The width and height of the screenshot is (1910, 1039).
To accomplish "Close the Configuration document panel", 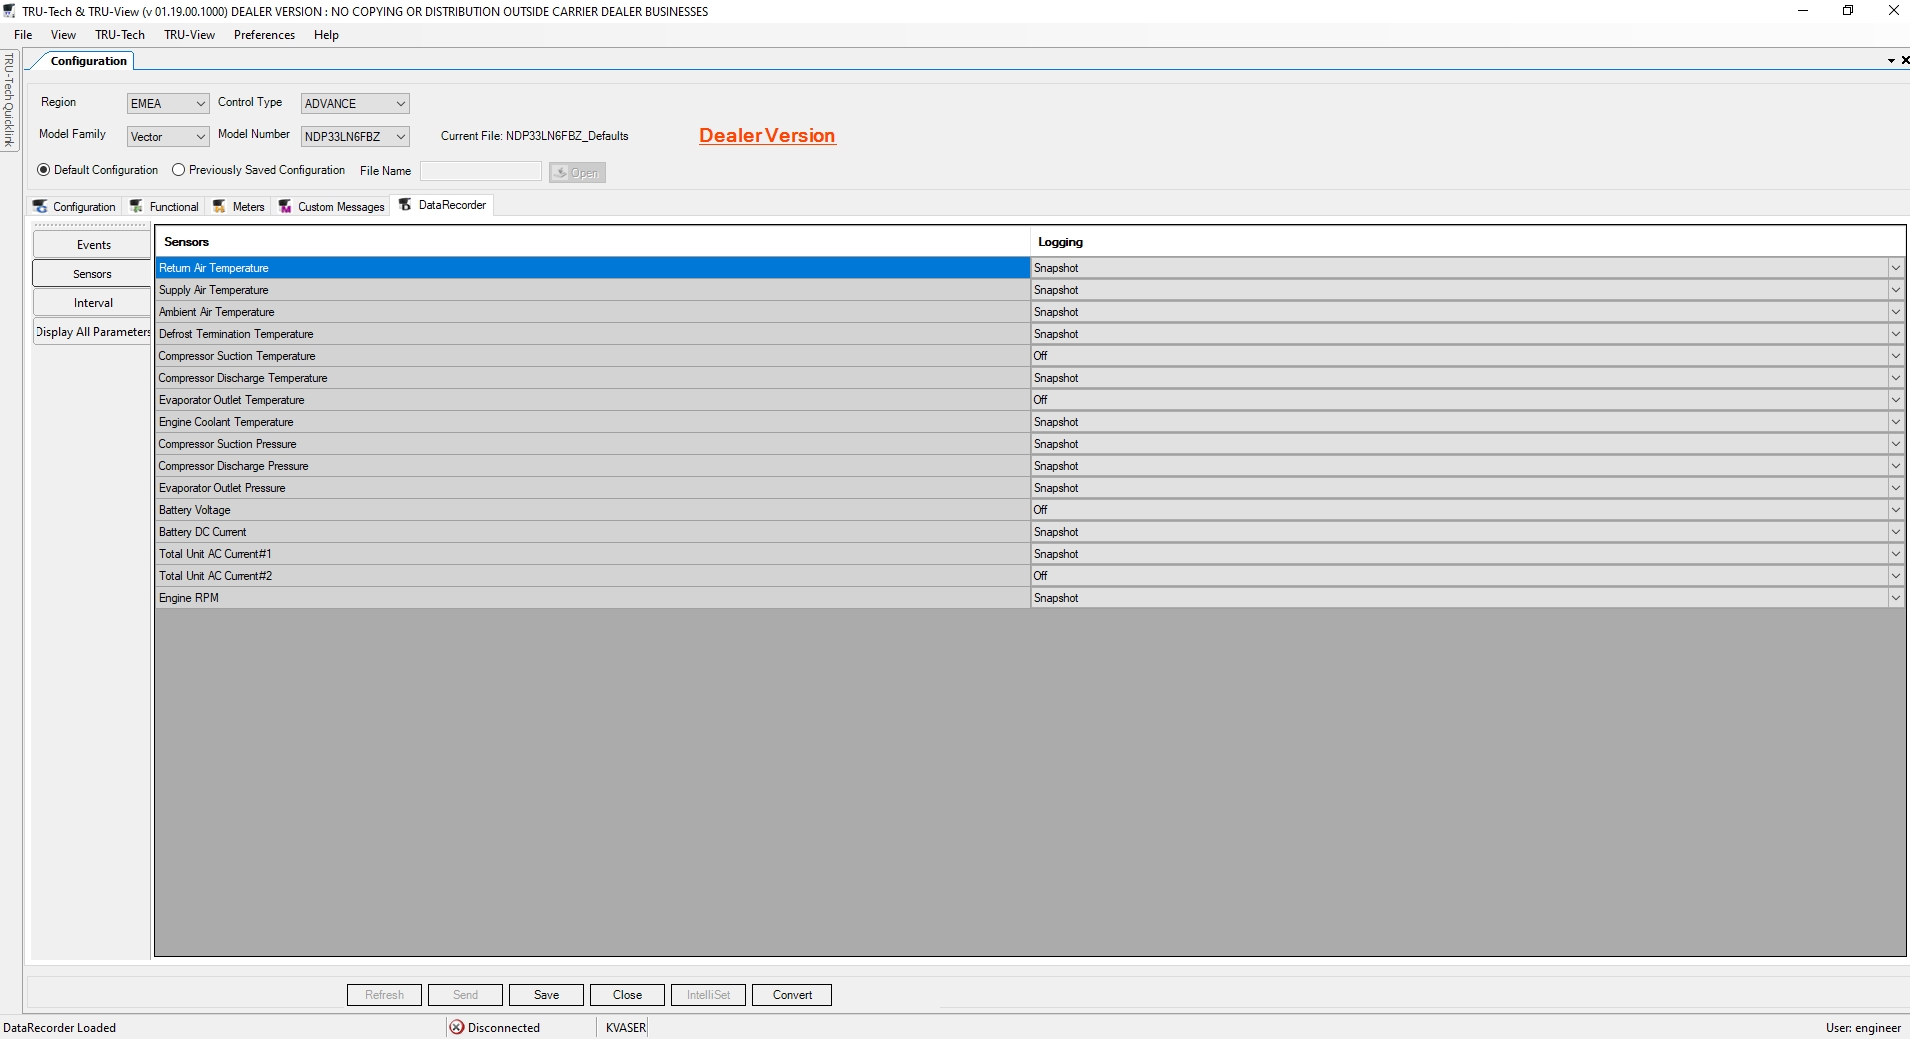I will click(1904, 61).
